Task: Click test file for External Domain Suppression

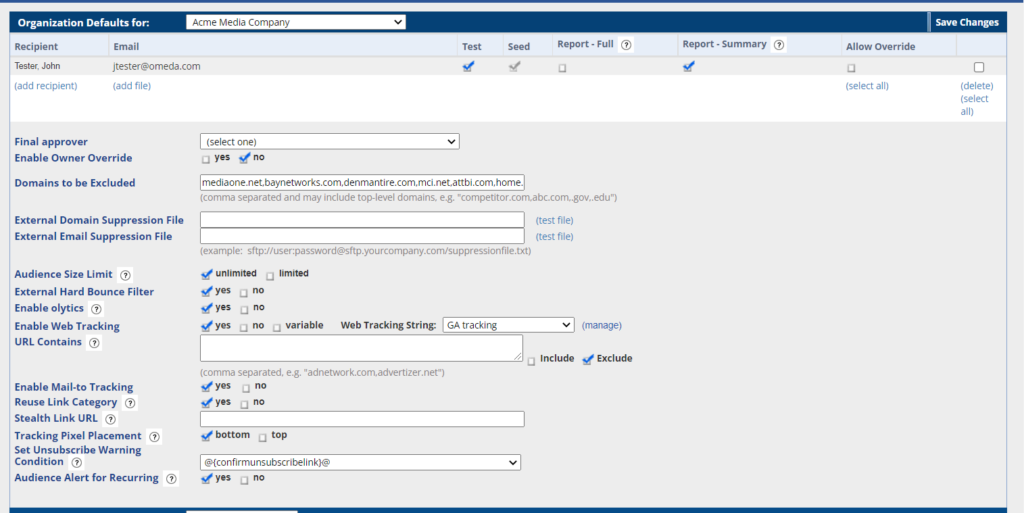Action: 554,221
